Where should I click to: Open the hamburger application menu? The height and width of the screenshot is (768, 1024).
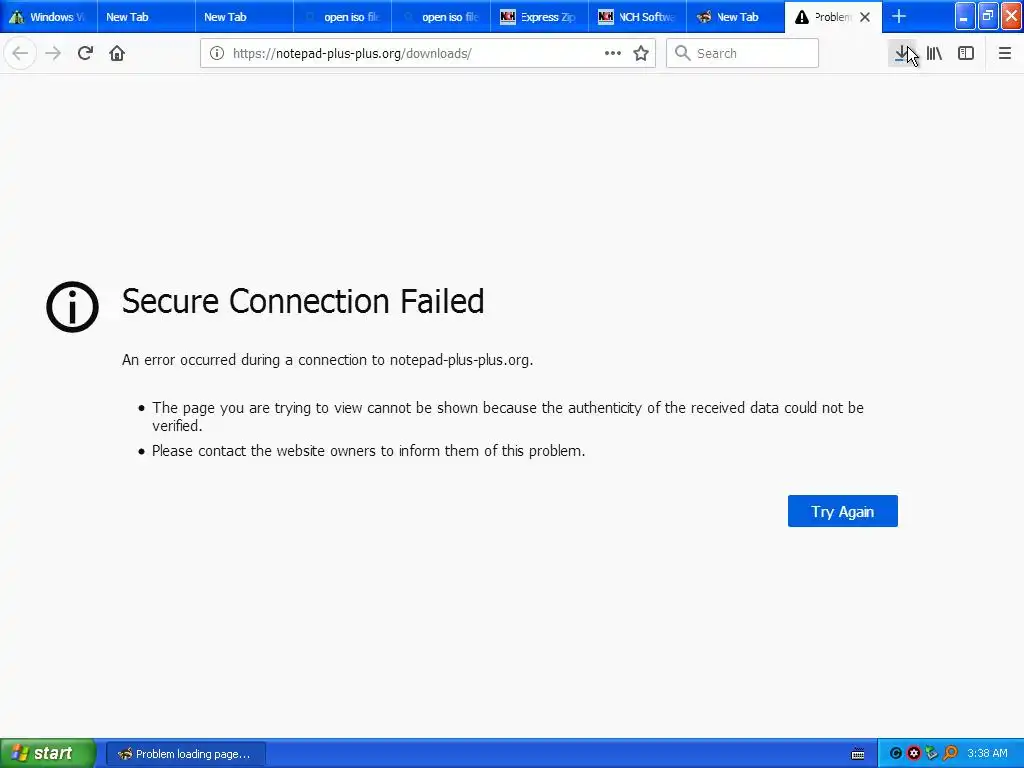[x=1005, y=53]
